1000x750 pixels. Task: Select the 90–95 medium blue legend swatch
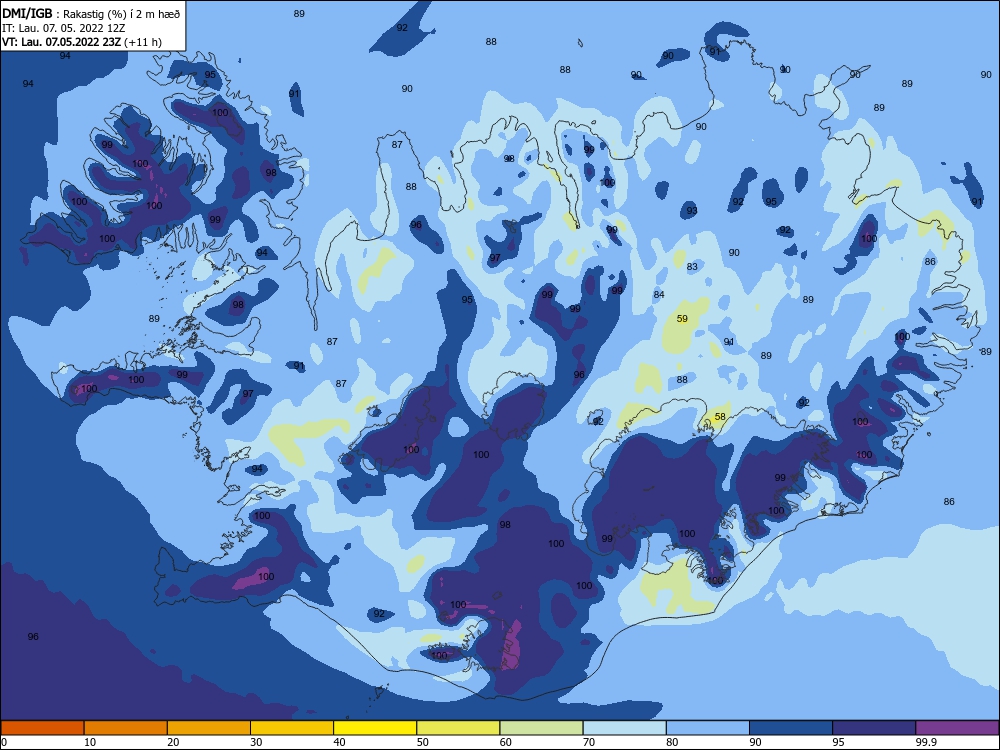pyautogui.click(x=791, y=728)
